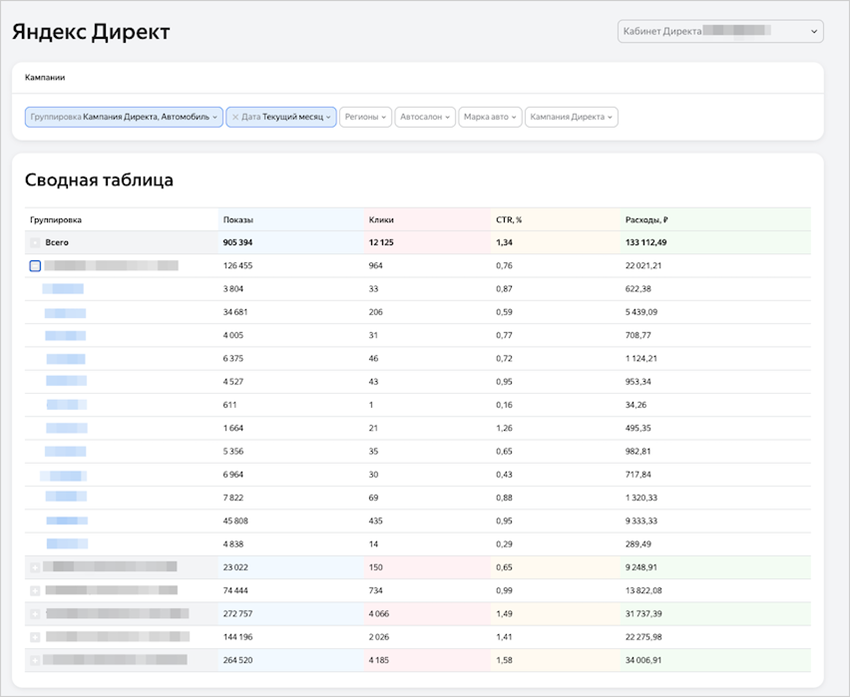Click the Группировка column header
Viewport: 850px width, 697px height.
(x=56, y=220)
